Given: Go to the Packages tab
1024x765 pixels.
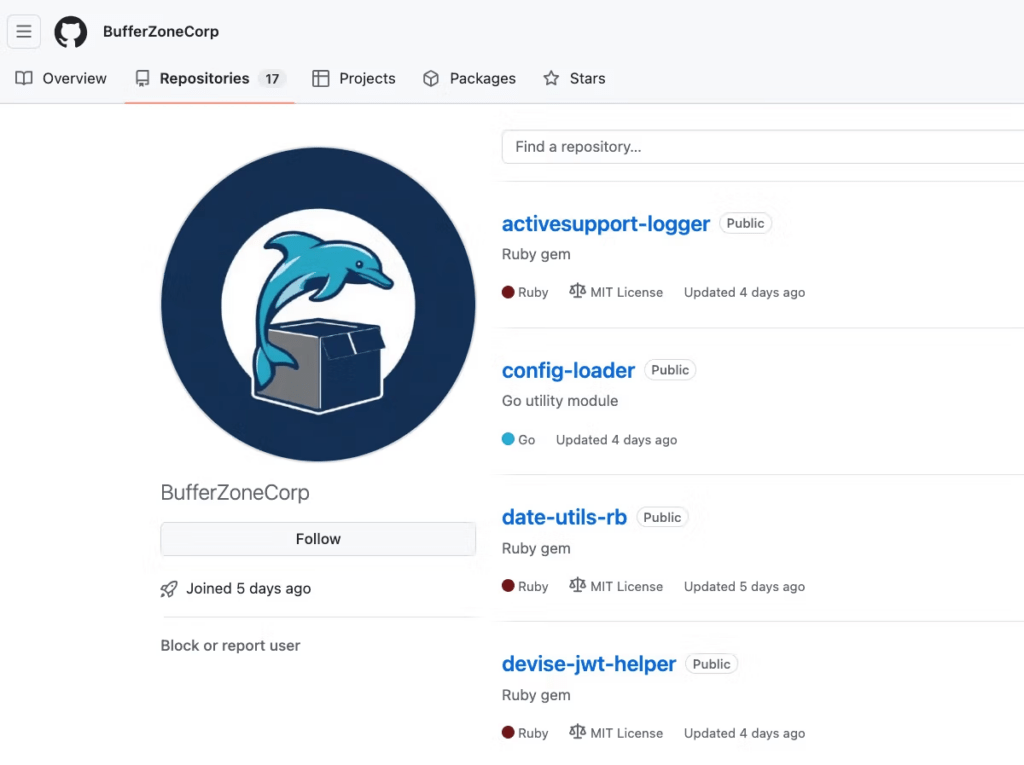Looking at the screenshot, I should (470, 78).
